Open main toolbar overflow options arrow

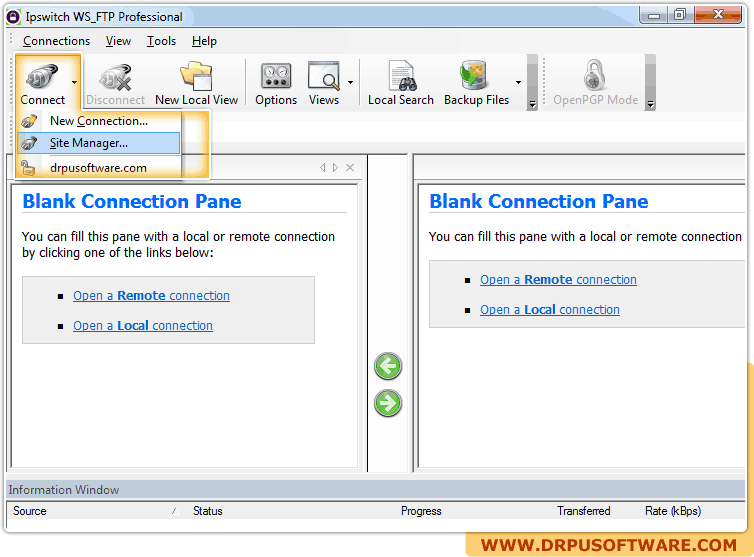click(532, 104)
